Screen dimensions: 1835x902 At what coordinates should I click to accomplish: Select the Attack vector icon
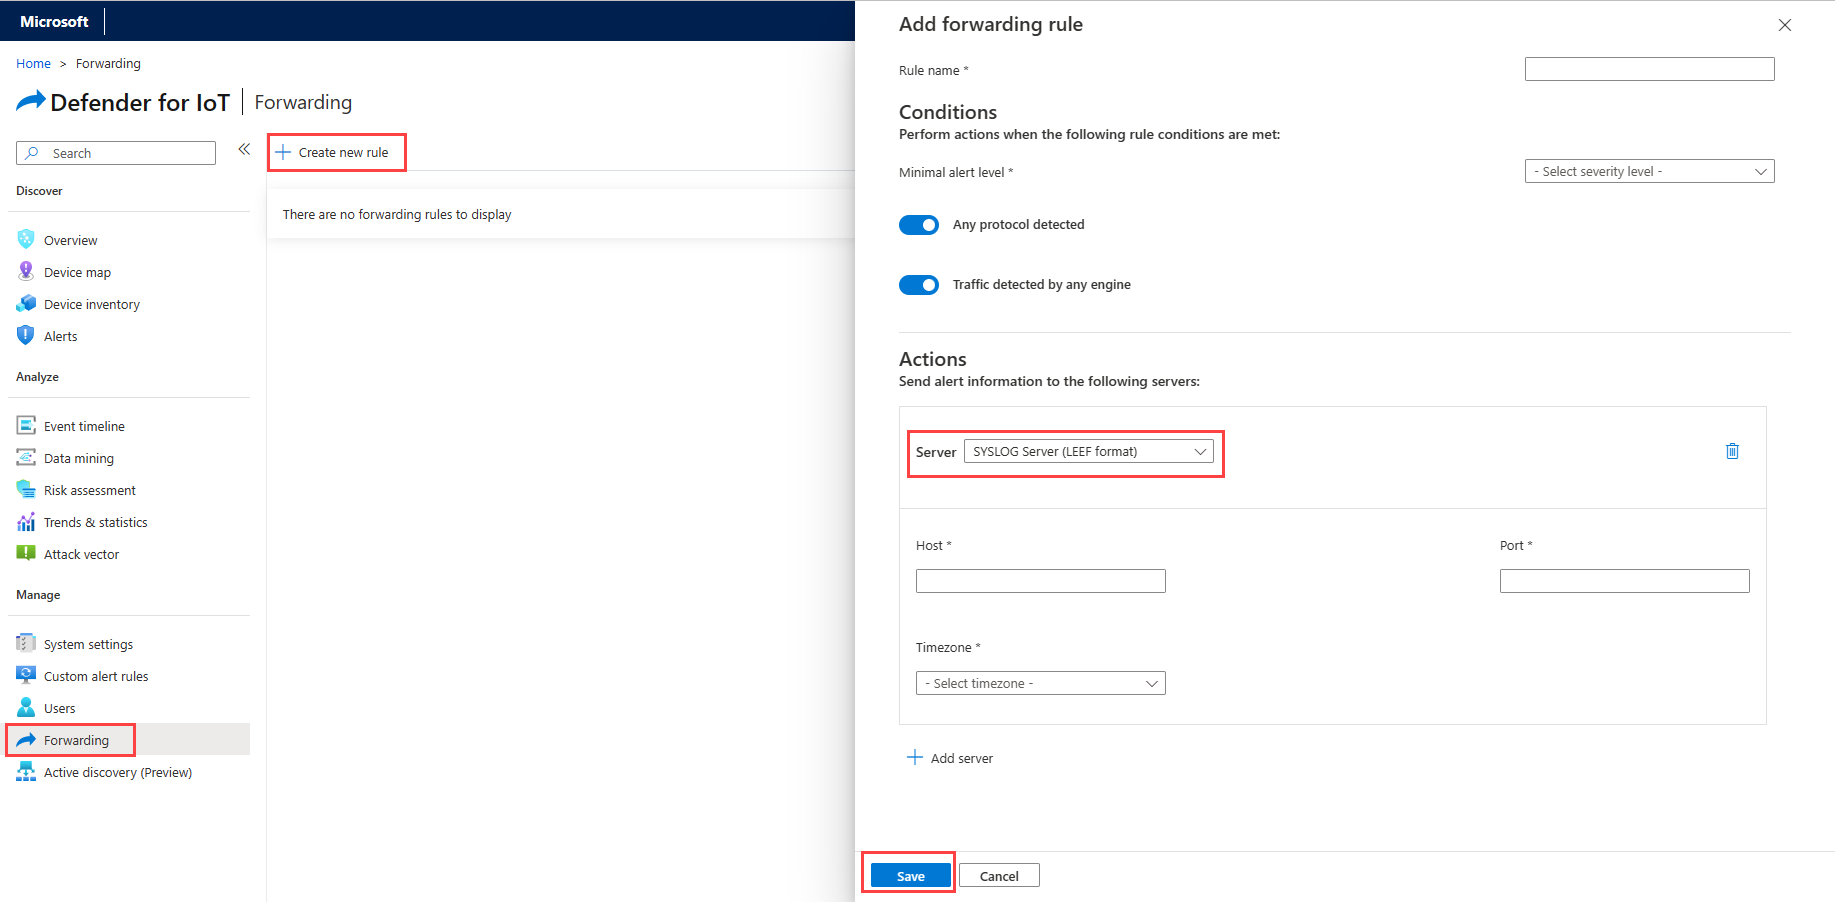pyautogui.click(x=26, y=553)
